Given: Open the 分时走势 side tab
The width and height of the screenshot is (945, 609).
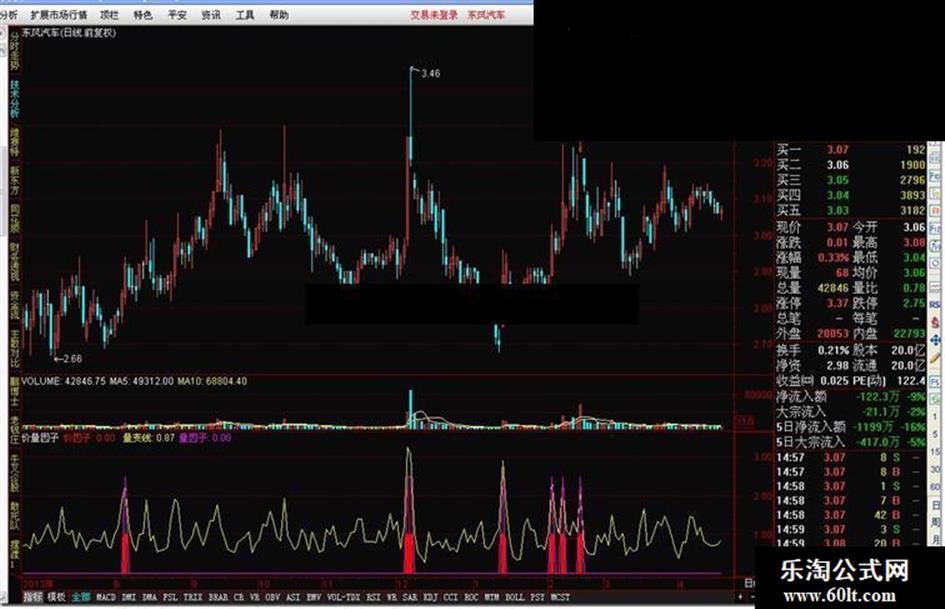Looking at the screenshot, I should 14,51.
